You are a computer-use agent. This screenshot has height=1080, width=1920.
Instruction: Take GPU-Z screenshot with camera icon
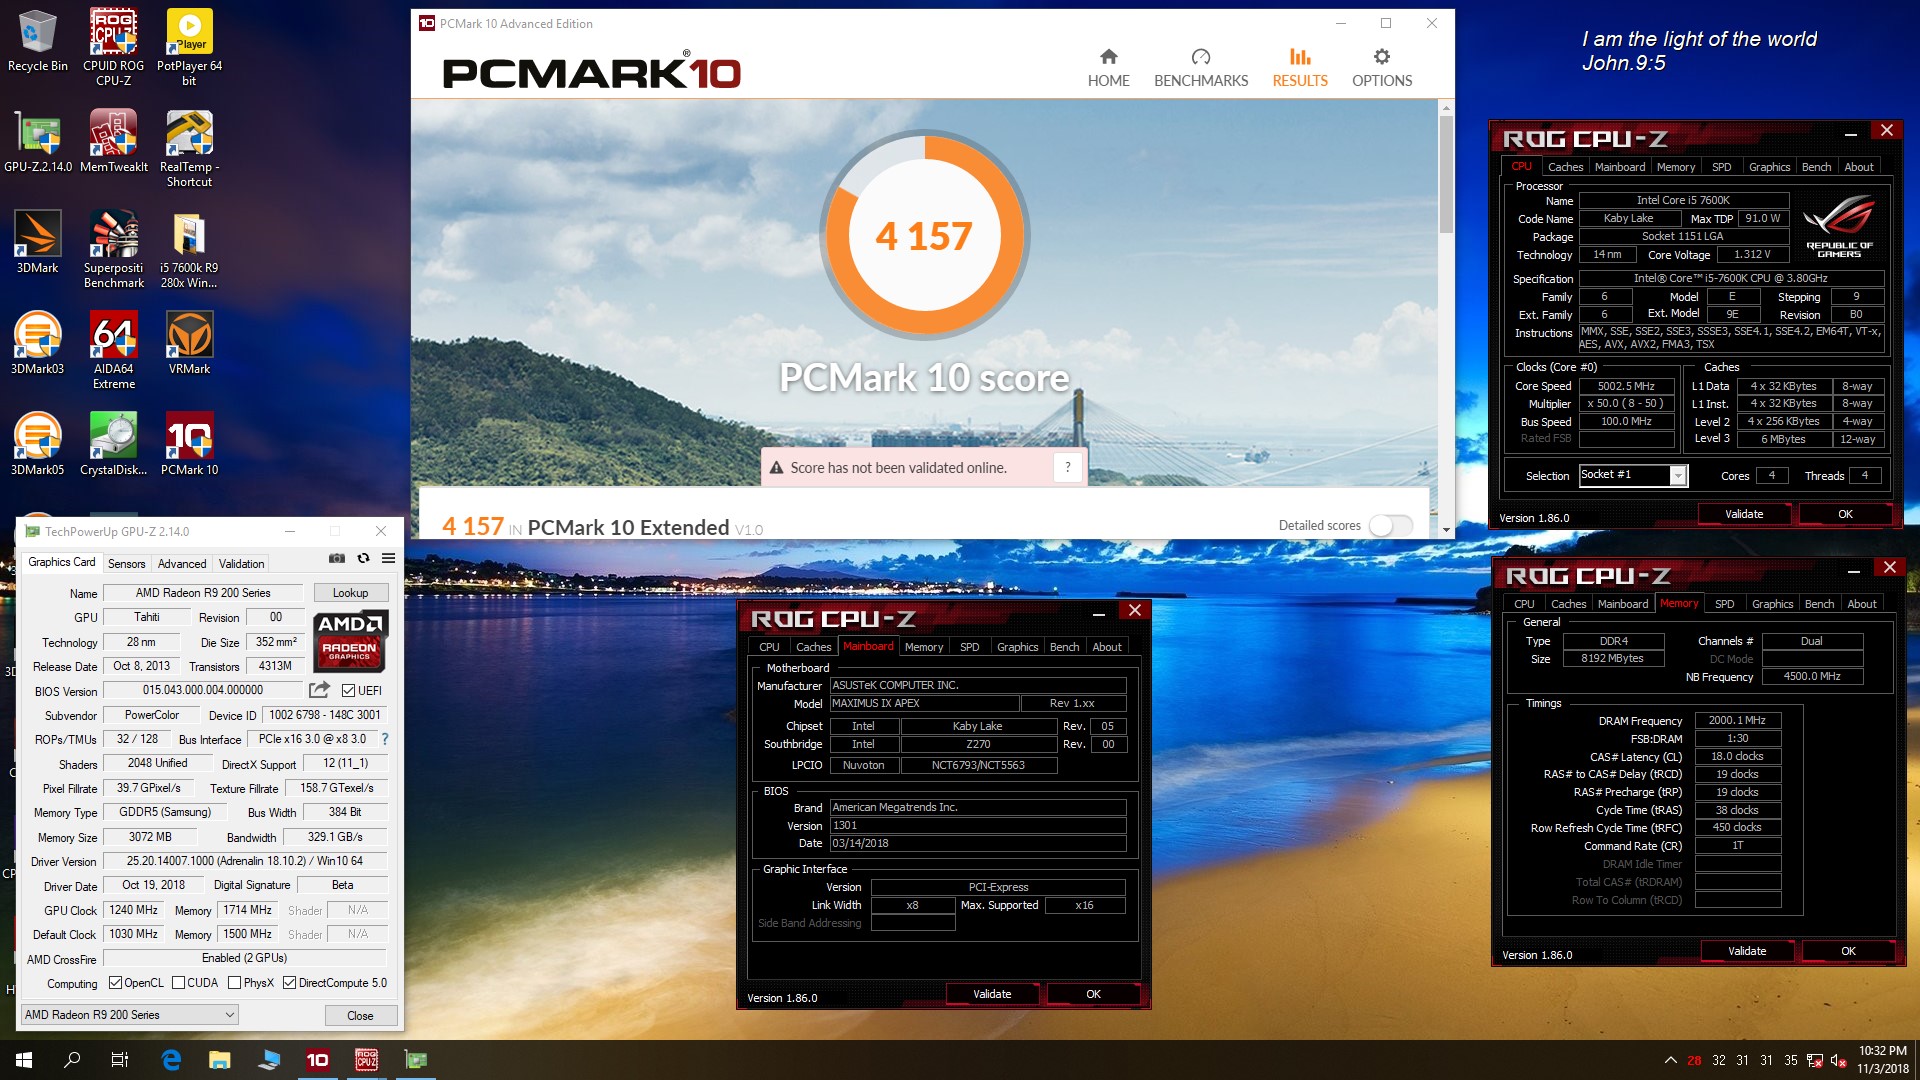coord(337,558)
